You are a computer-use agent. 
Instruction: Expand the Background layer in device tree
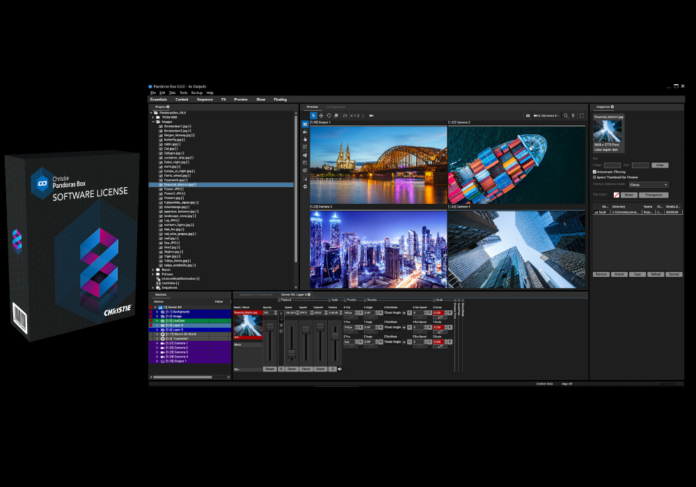click(157, 312)
